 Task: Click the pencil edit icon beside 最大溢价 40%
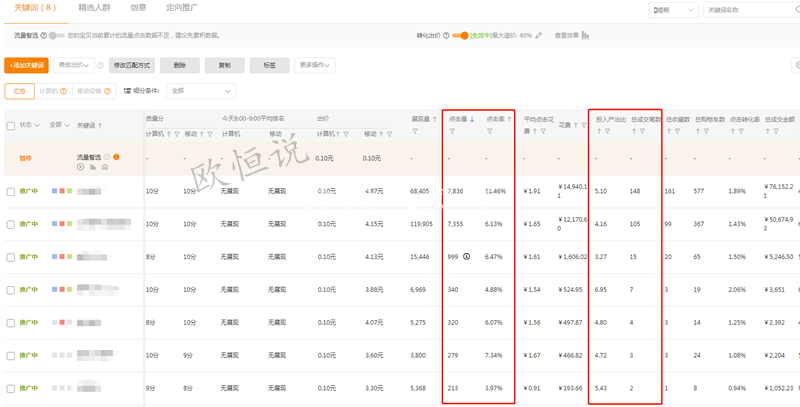coord(539,35)
